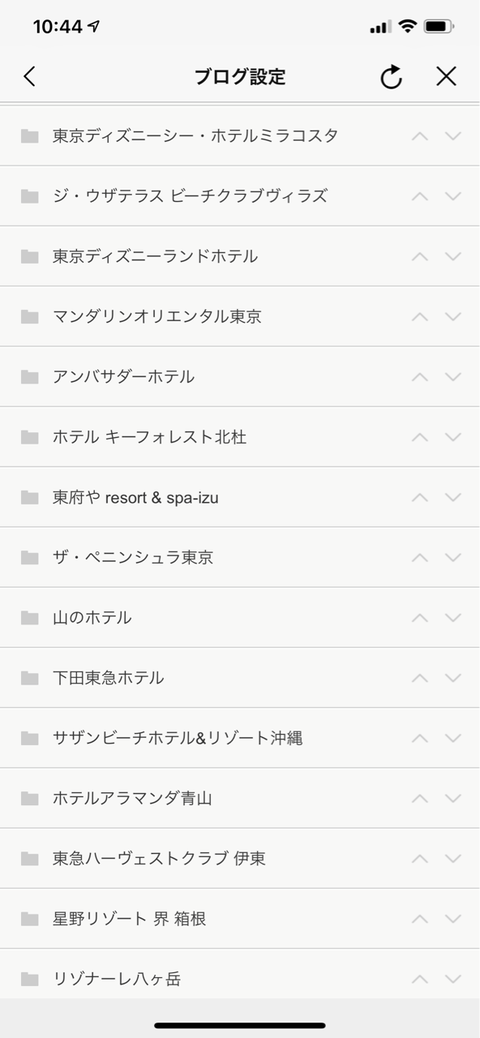The image size is (480, 1038).
Task: Move サザンビーチホテル&リゾート沖縄 up
Action: click(420, 739)
